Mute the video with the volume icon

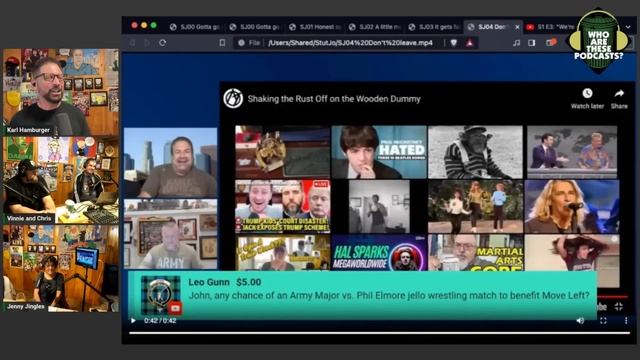tap(580, 320)
